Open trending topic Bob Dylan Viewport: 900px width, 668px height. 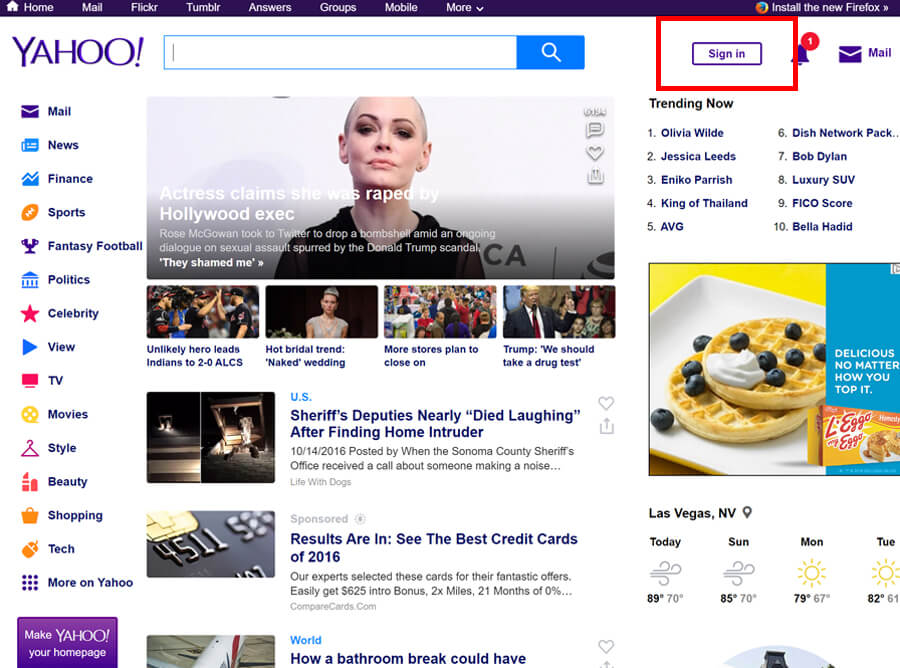[819, 156]
